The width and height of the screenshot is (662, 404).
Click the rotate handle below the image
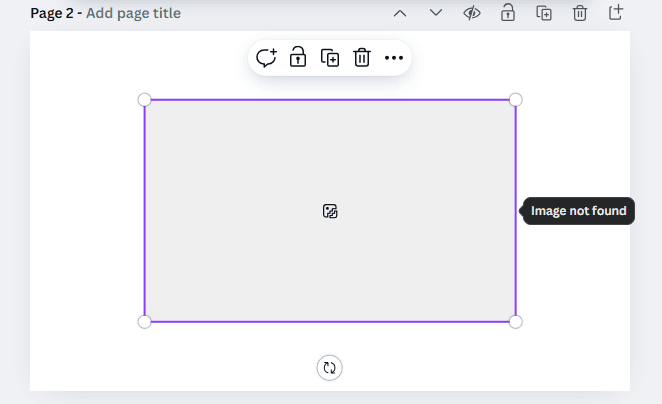[330, 368]
